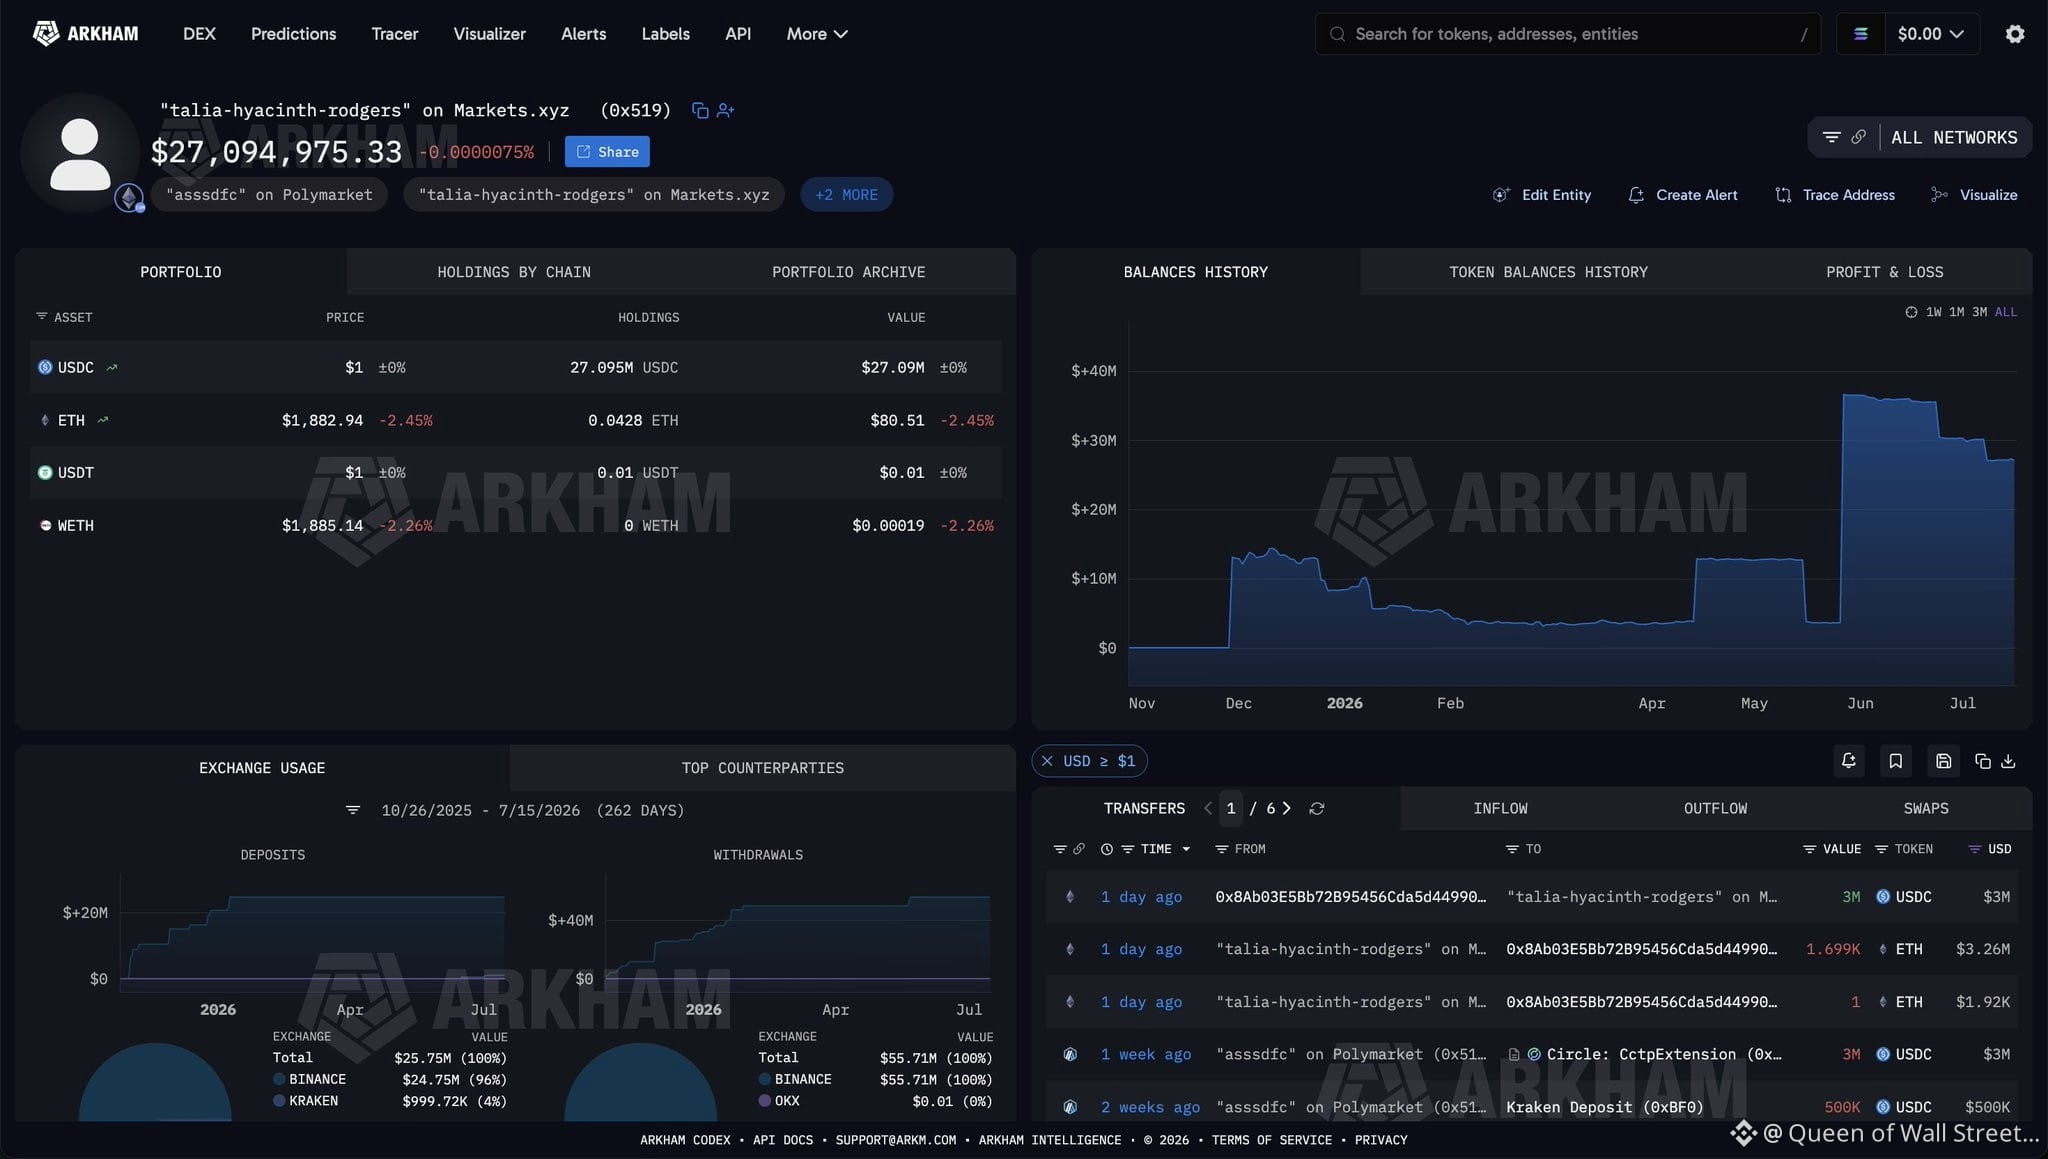Click the wallet icon beside the $0.00 balance
This screenshot has width=2048, height=1159.
pyautogui.click(x=1861, y=34)
